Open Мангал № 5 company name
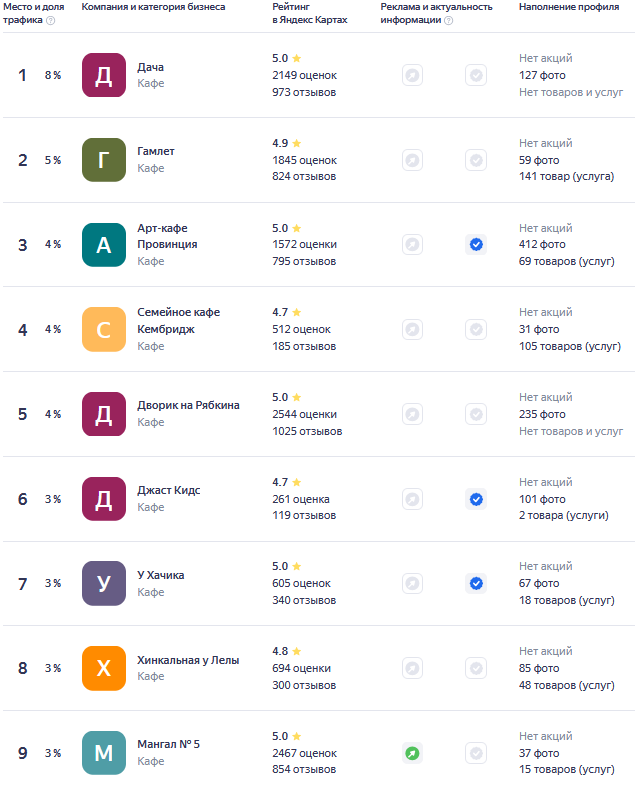This screenshot has width=635, height=790. pos(168,744)
